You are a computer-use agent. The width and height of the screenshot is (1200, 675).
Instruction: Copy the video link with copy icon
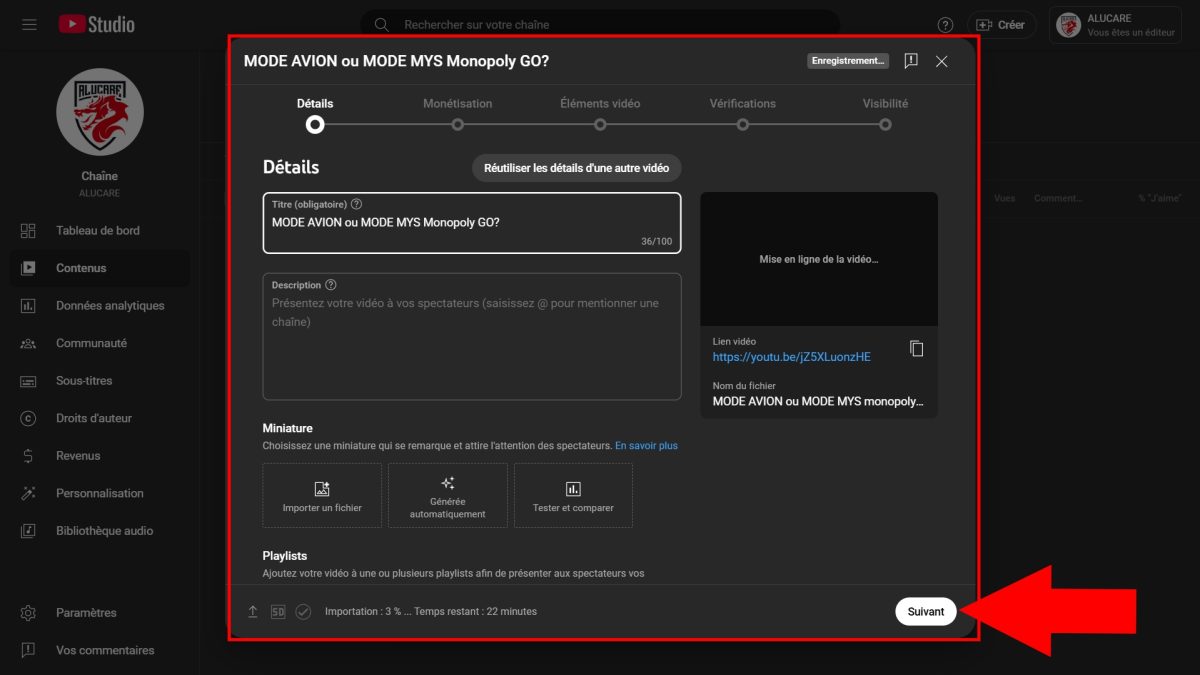tap(916, 349)
